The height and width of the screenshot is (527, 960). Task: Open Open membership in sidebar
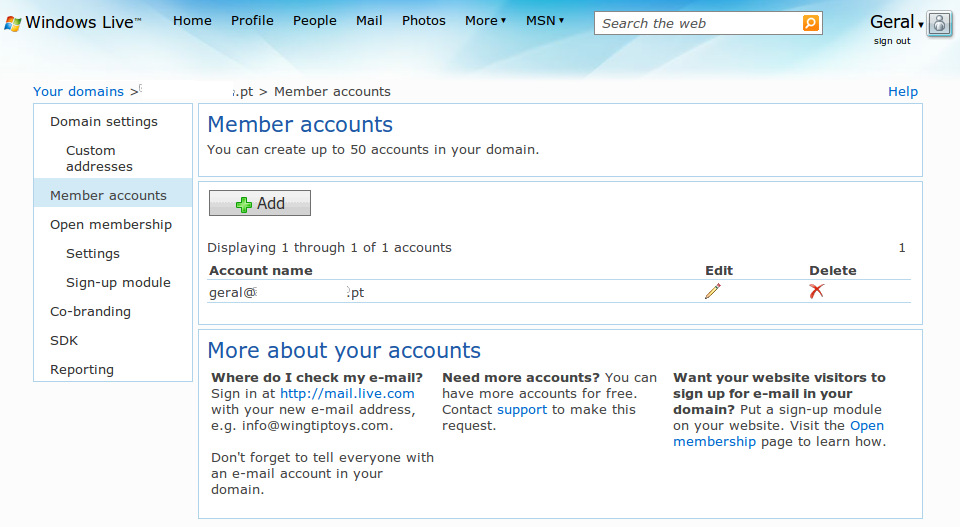[111, 225]
